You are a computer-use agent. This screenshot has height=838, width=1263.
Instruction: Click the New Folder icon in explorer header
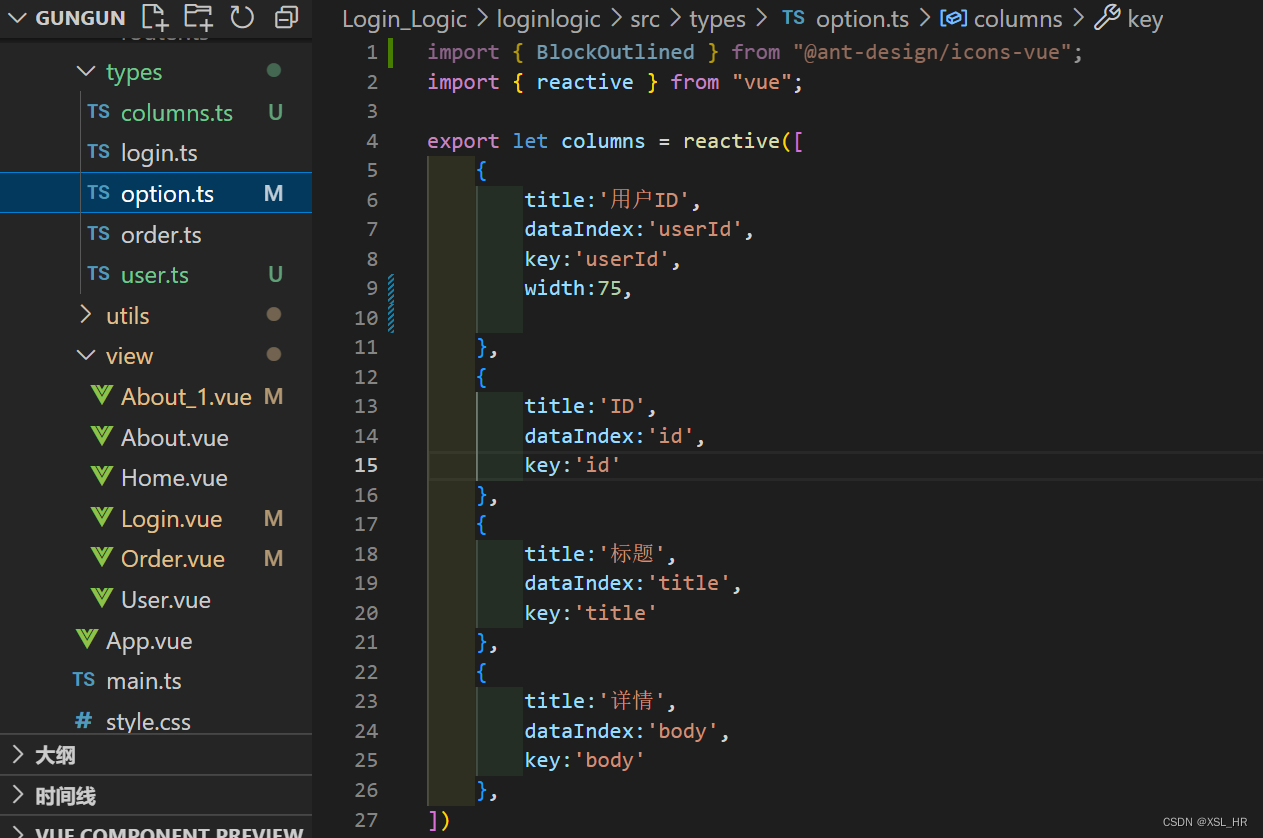click(x=198, y=17)
